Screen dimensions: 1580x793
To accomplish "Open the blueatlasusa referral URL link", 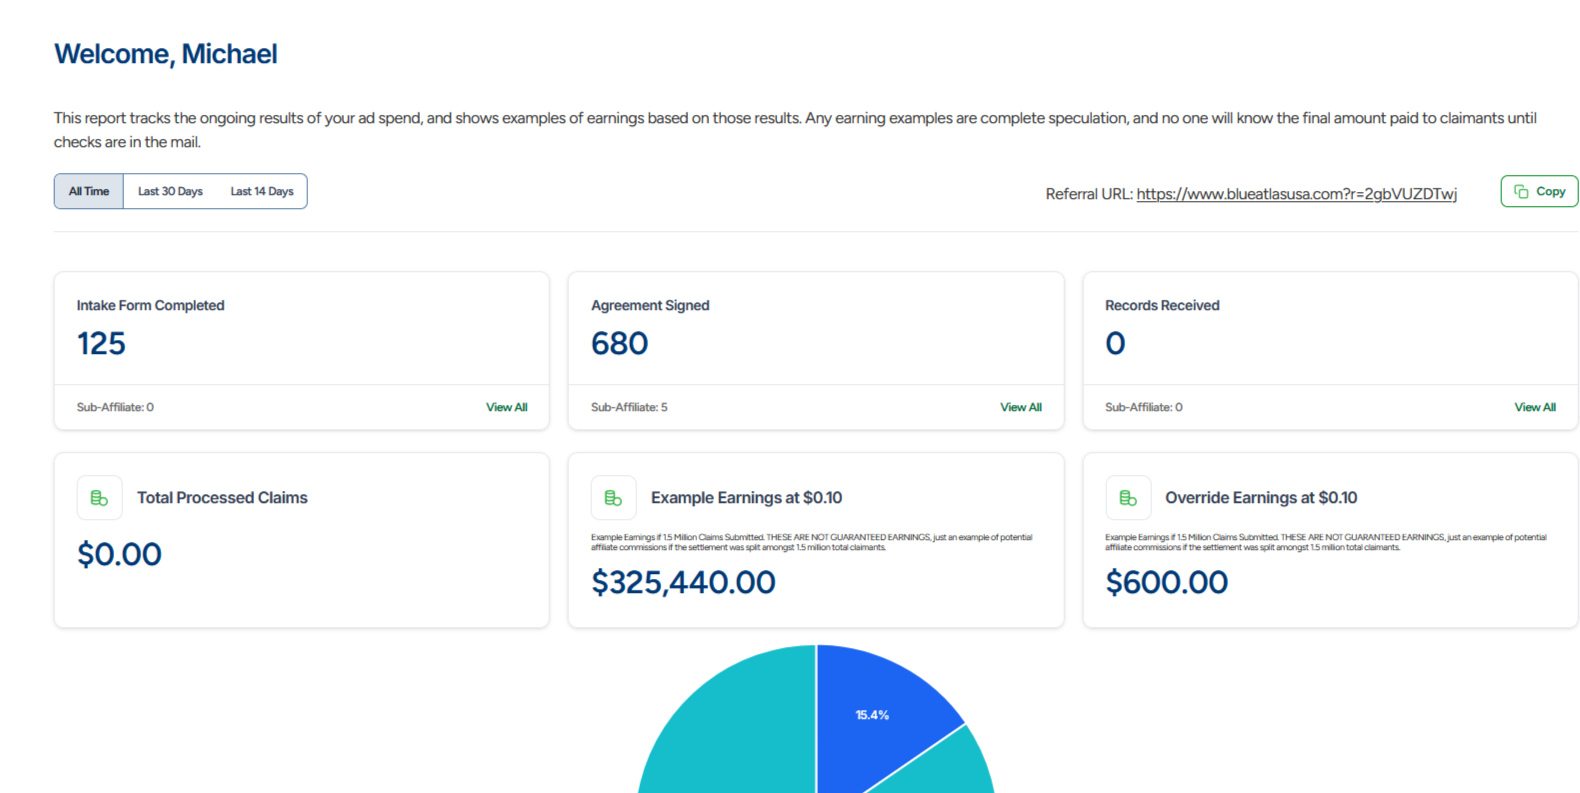I will pos(1296,194).
